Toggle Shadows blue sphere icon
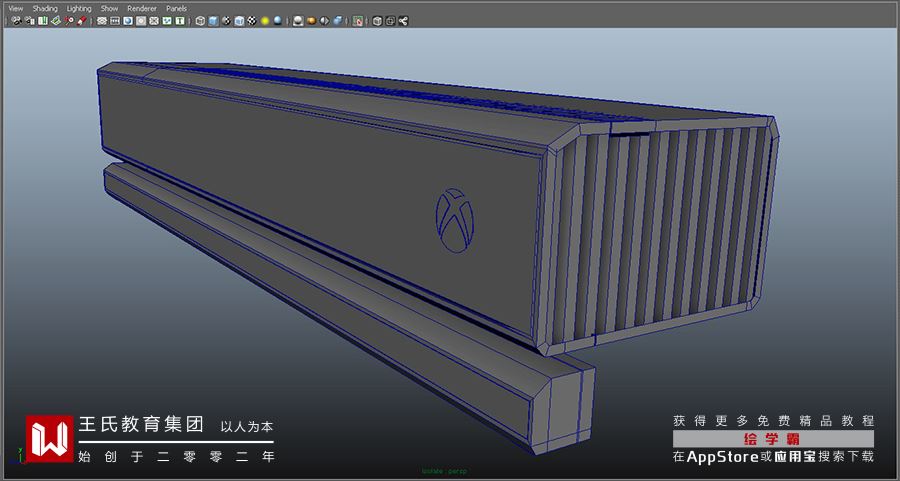The height and width of the screenshot is (481, 900). 278,21
